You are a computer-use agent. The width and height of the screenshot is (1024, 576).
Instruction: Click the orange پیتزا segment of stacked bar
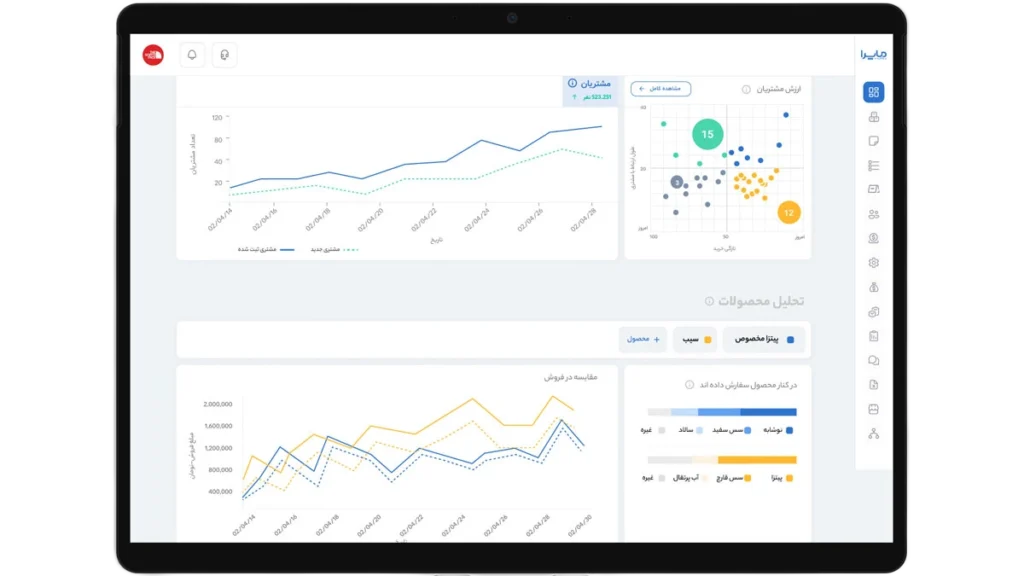pos(757,460)
